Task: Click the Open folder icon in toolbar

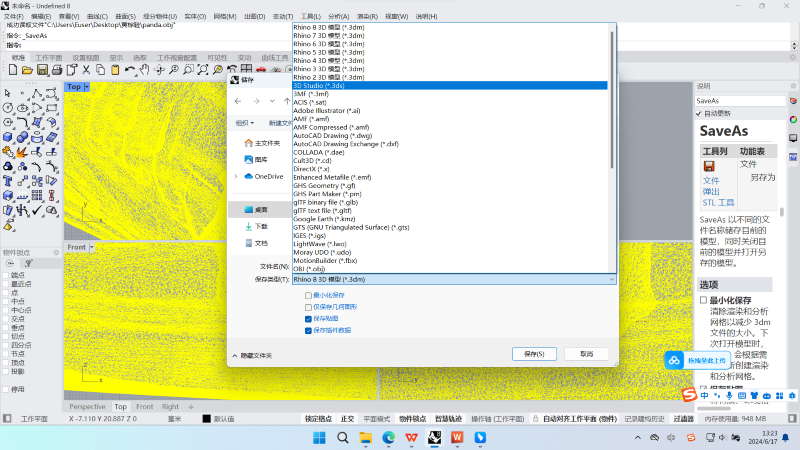Action: (x=28, y=70)
